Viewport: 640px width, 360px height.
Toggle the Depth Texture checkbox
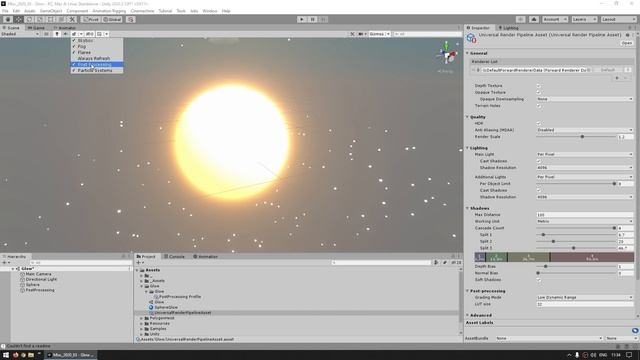pyautogui.click(x=538, y=86)
